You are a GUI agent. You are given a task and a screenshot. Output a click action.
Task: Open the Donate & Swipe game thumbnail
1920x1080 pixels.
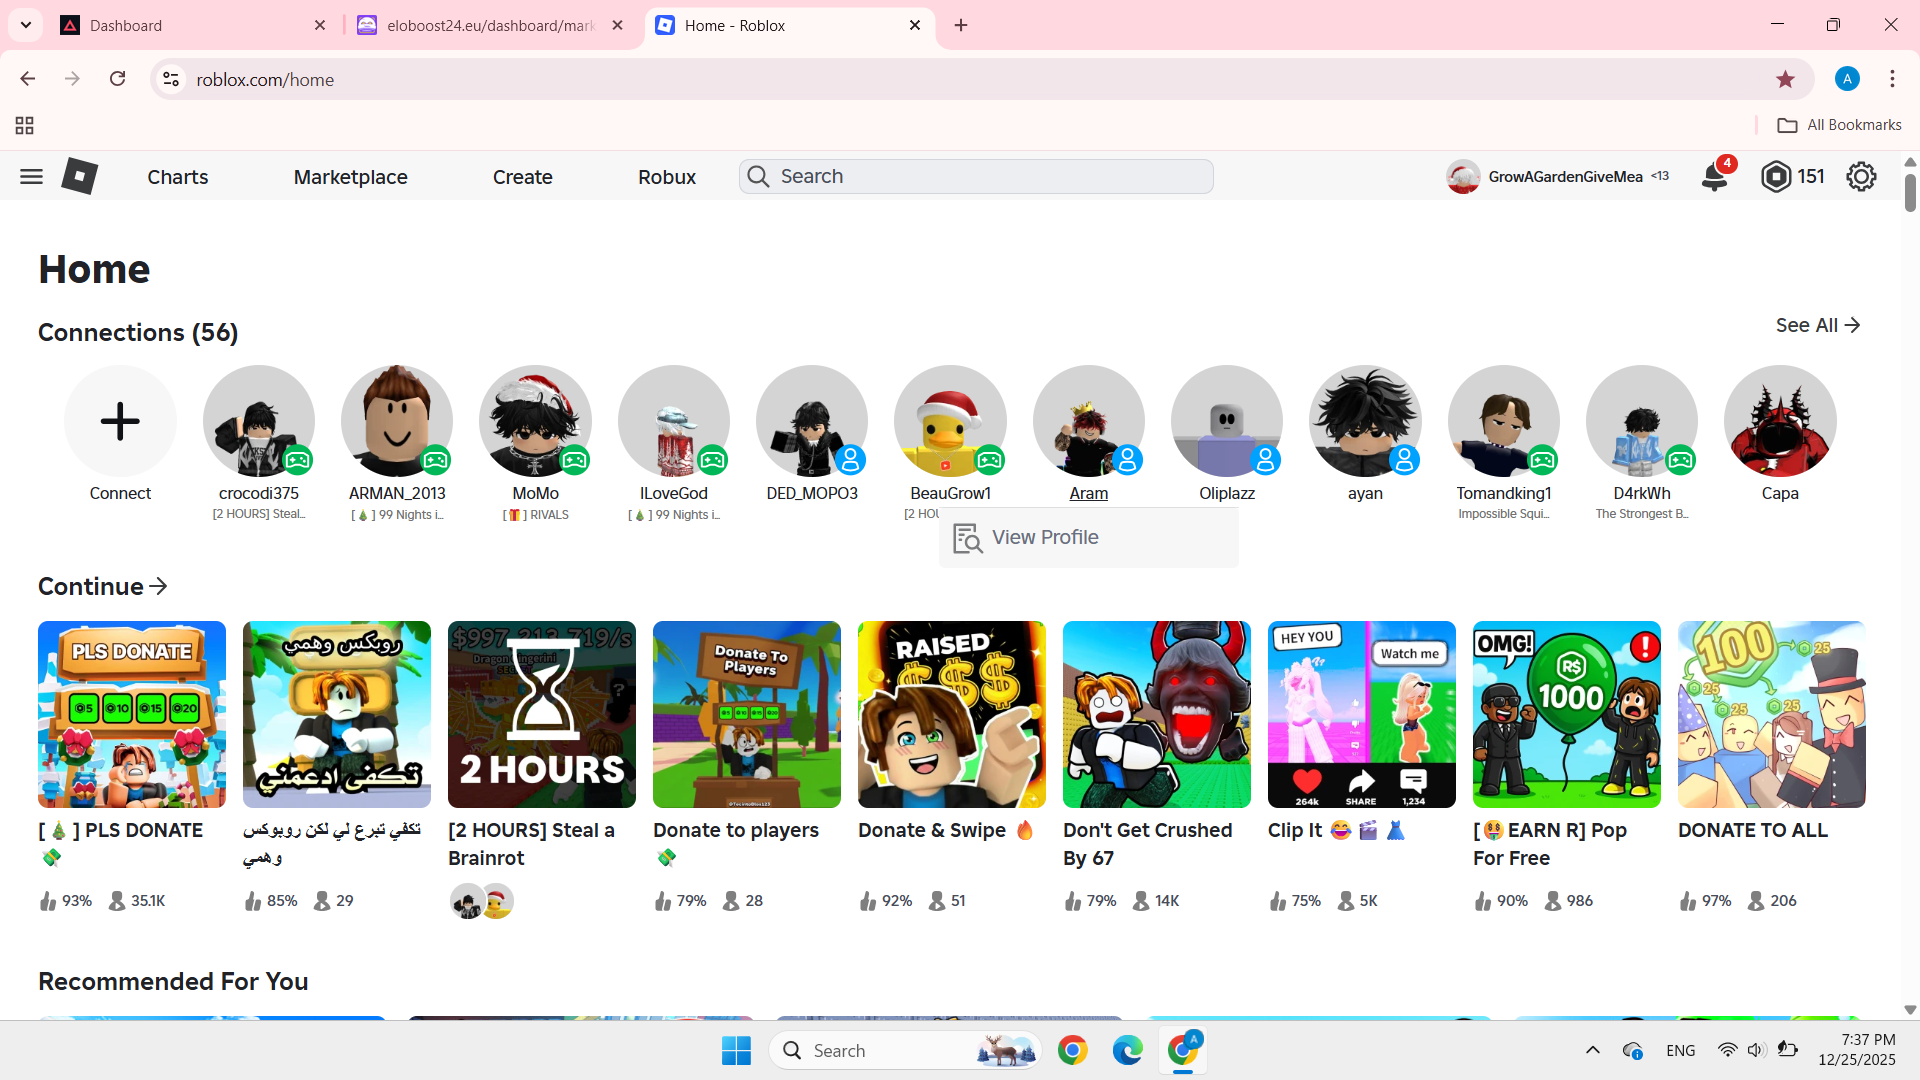(952, 714)
